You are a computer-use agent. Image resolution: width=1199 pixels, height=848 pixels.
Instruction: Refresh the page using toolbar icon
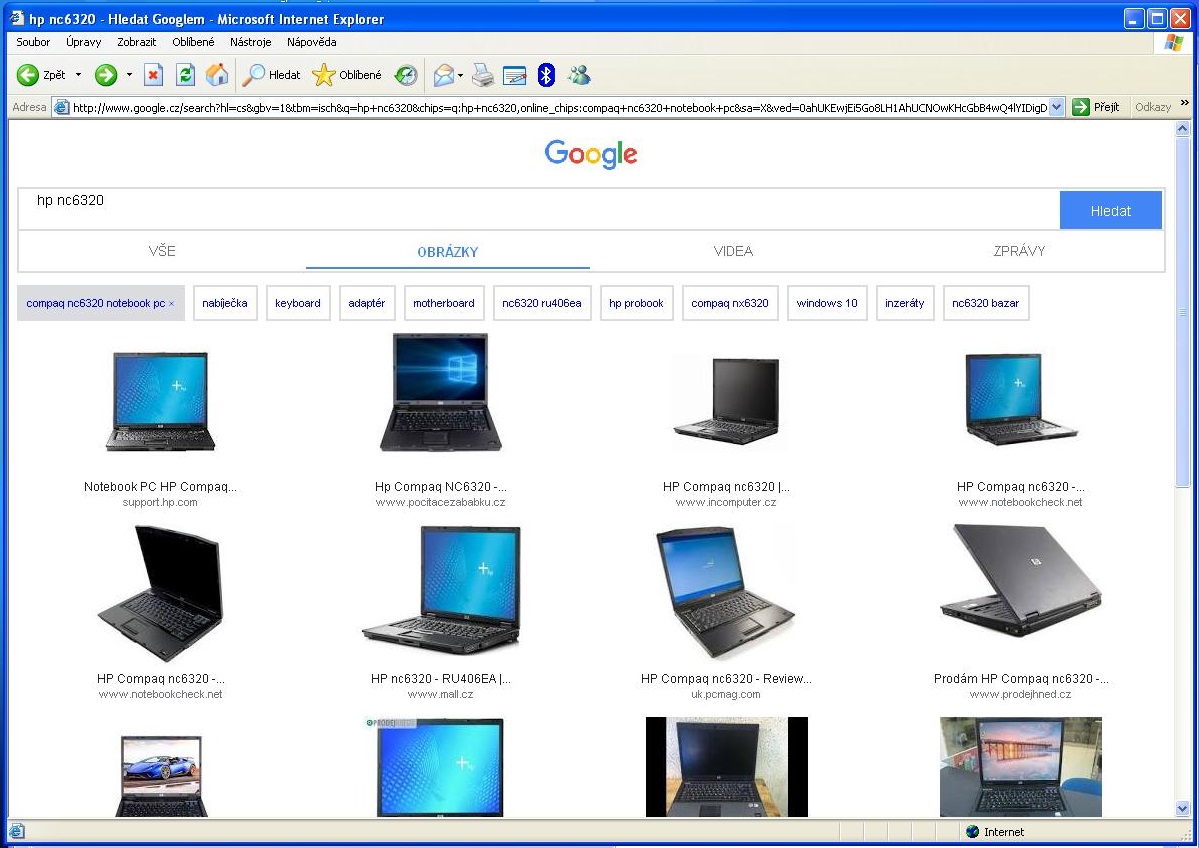[x=185, y=75]
